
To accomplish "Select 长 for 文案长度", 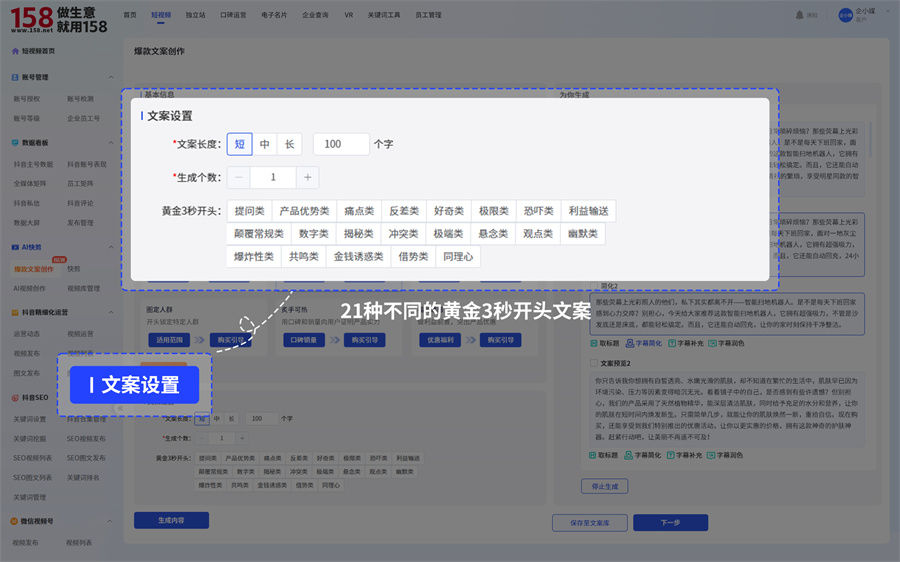I will pos(289,144).
